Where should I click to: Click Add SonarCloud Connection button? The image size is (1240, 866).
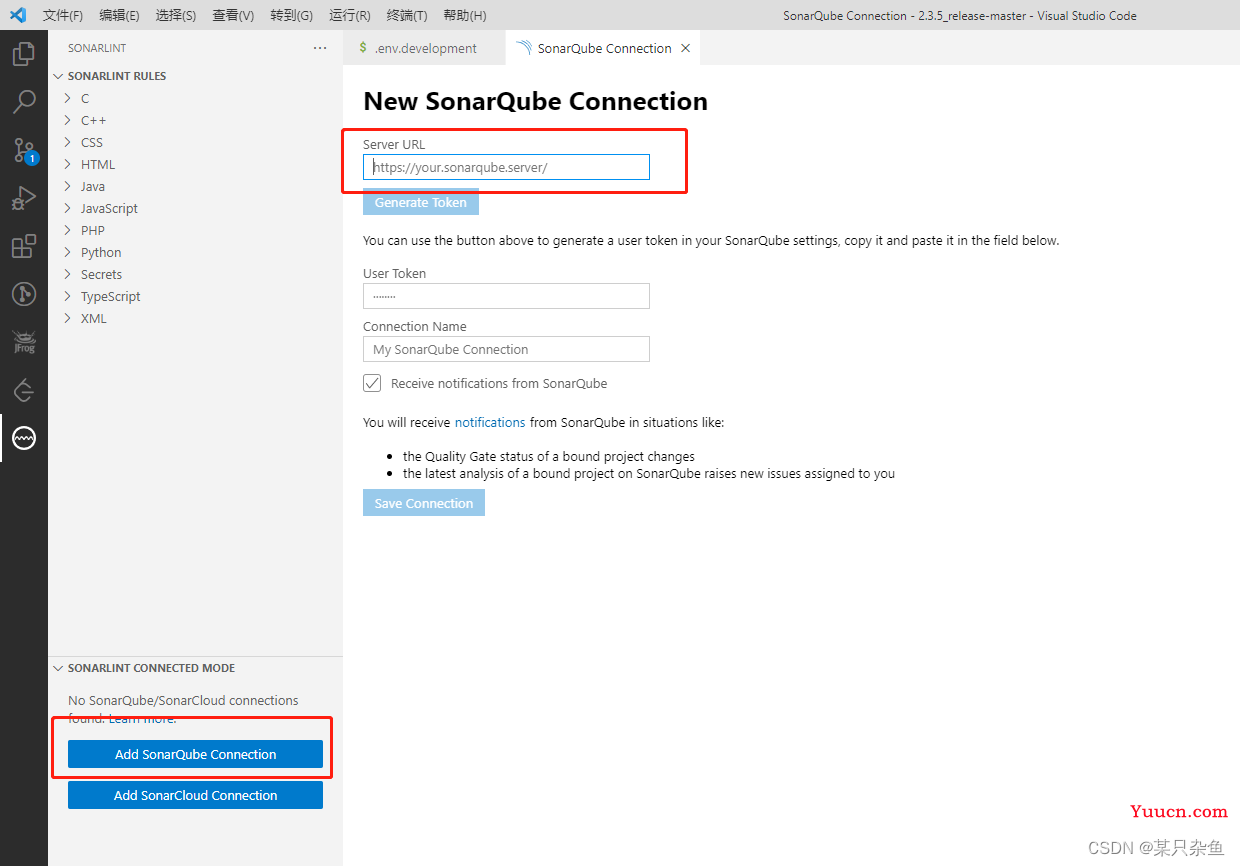click(x=195, y=795)
